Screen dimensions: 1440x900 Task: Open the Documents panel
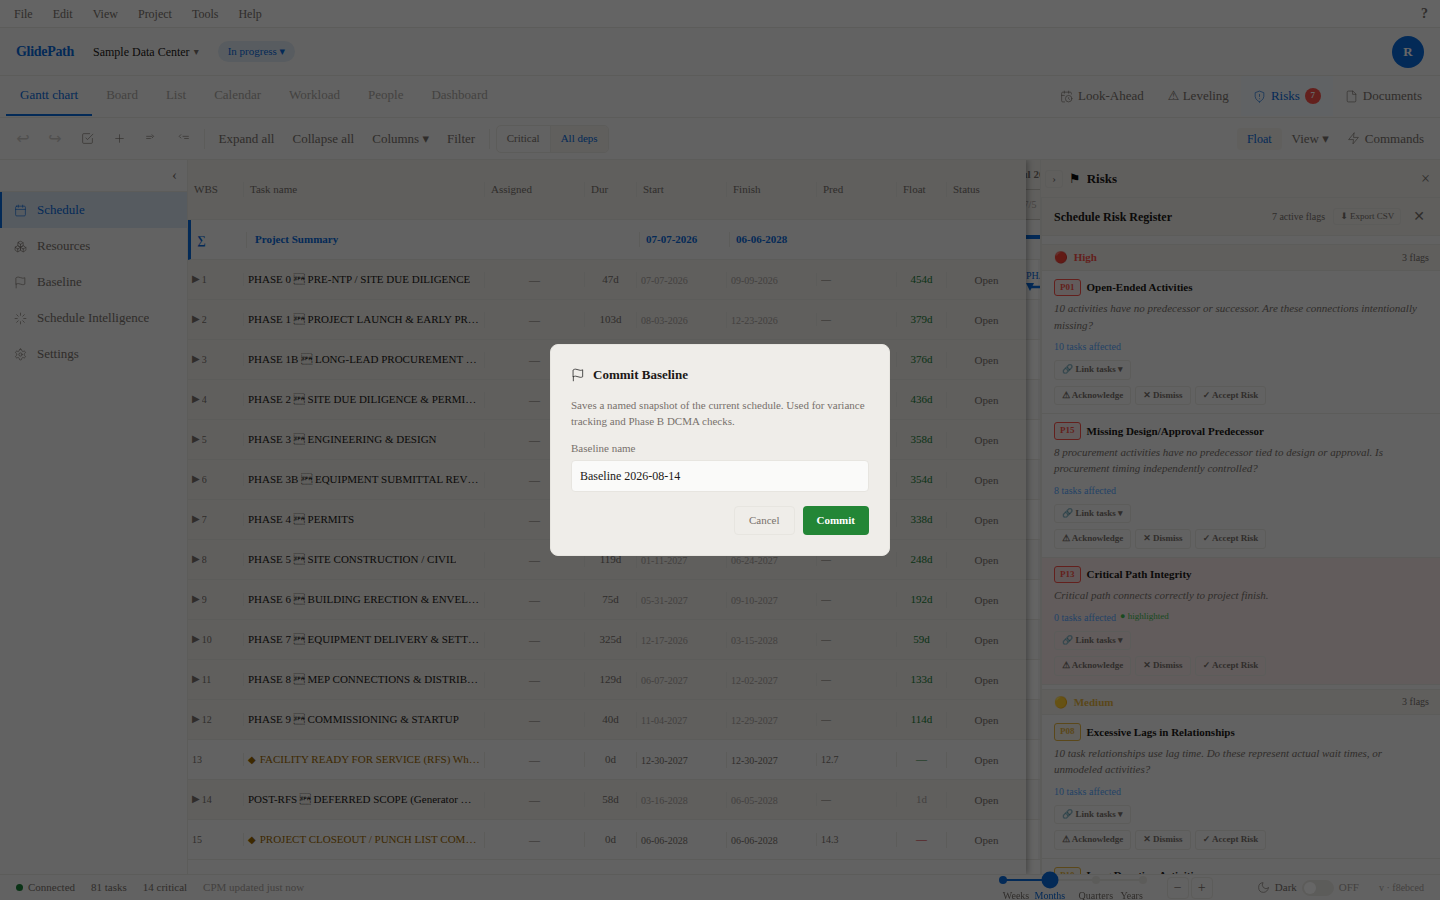tap(1384, 96)
